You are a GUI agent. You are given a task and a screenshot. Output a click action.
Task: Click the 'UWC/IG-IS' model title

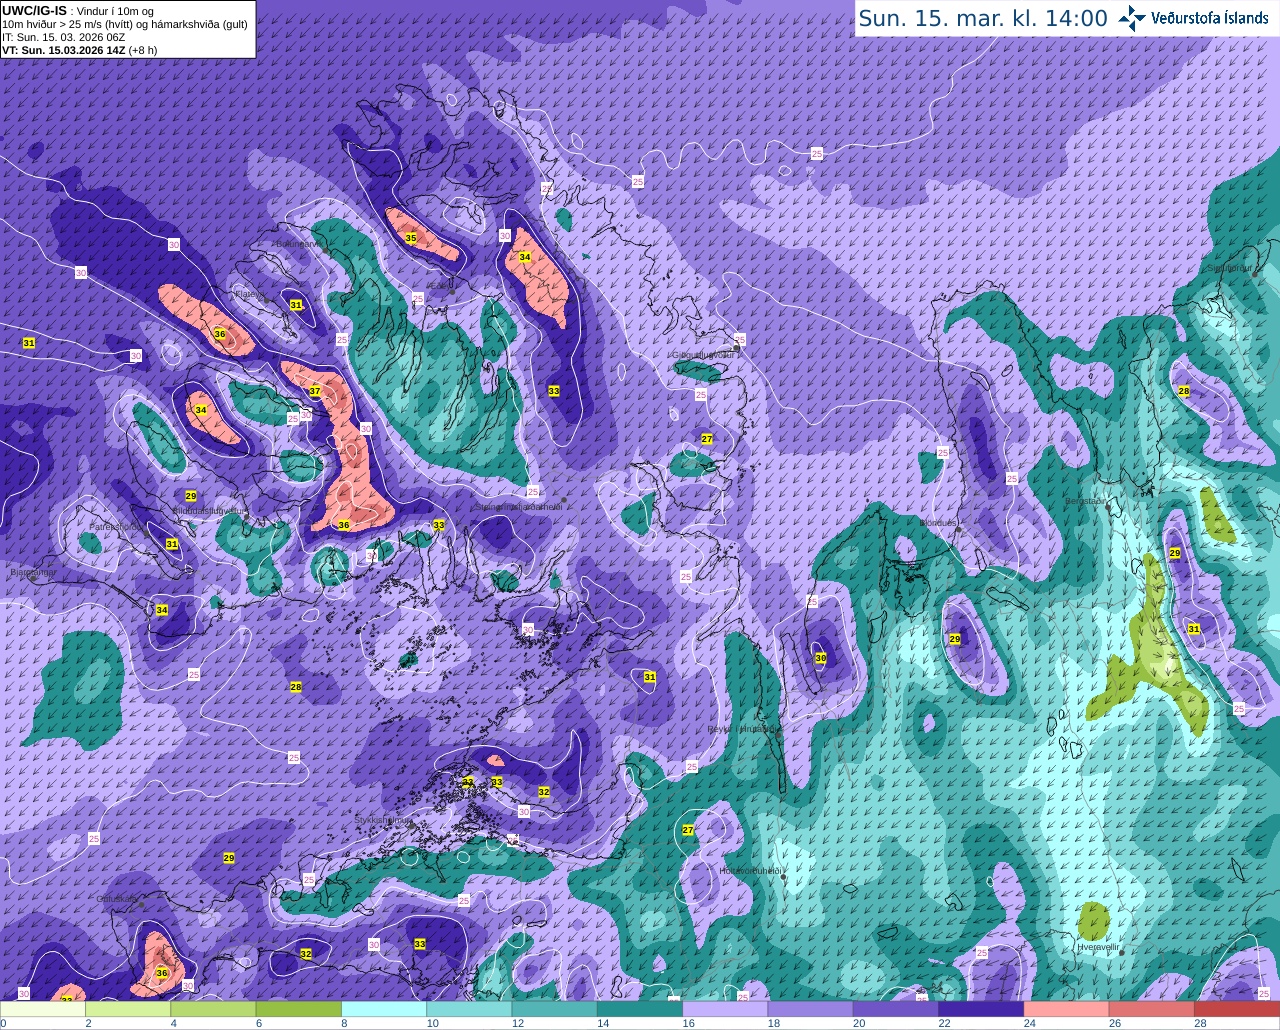click(x=34, y=10)
